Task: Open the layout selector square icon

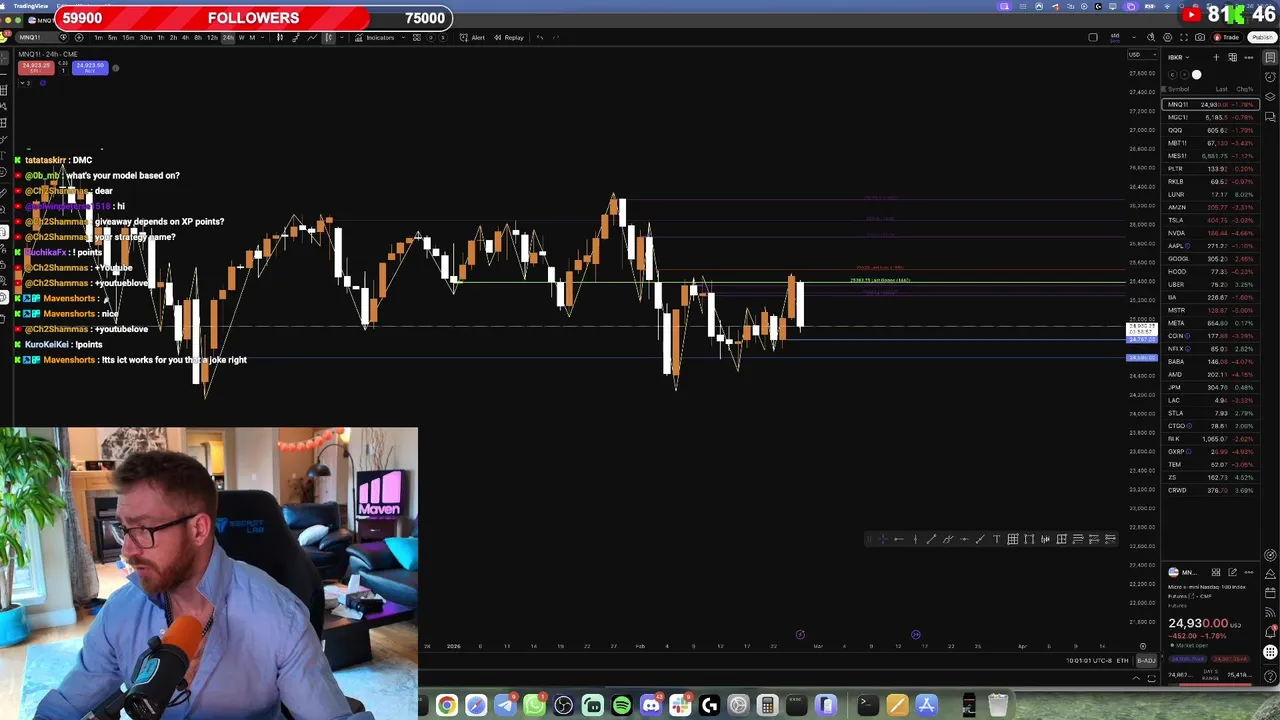Action: tap(1093, 37)
